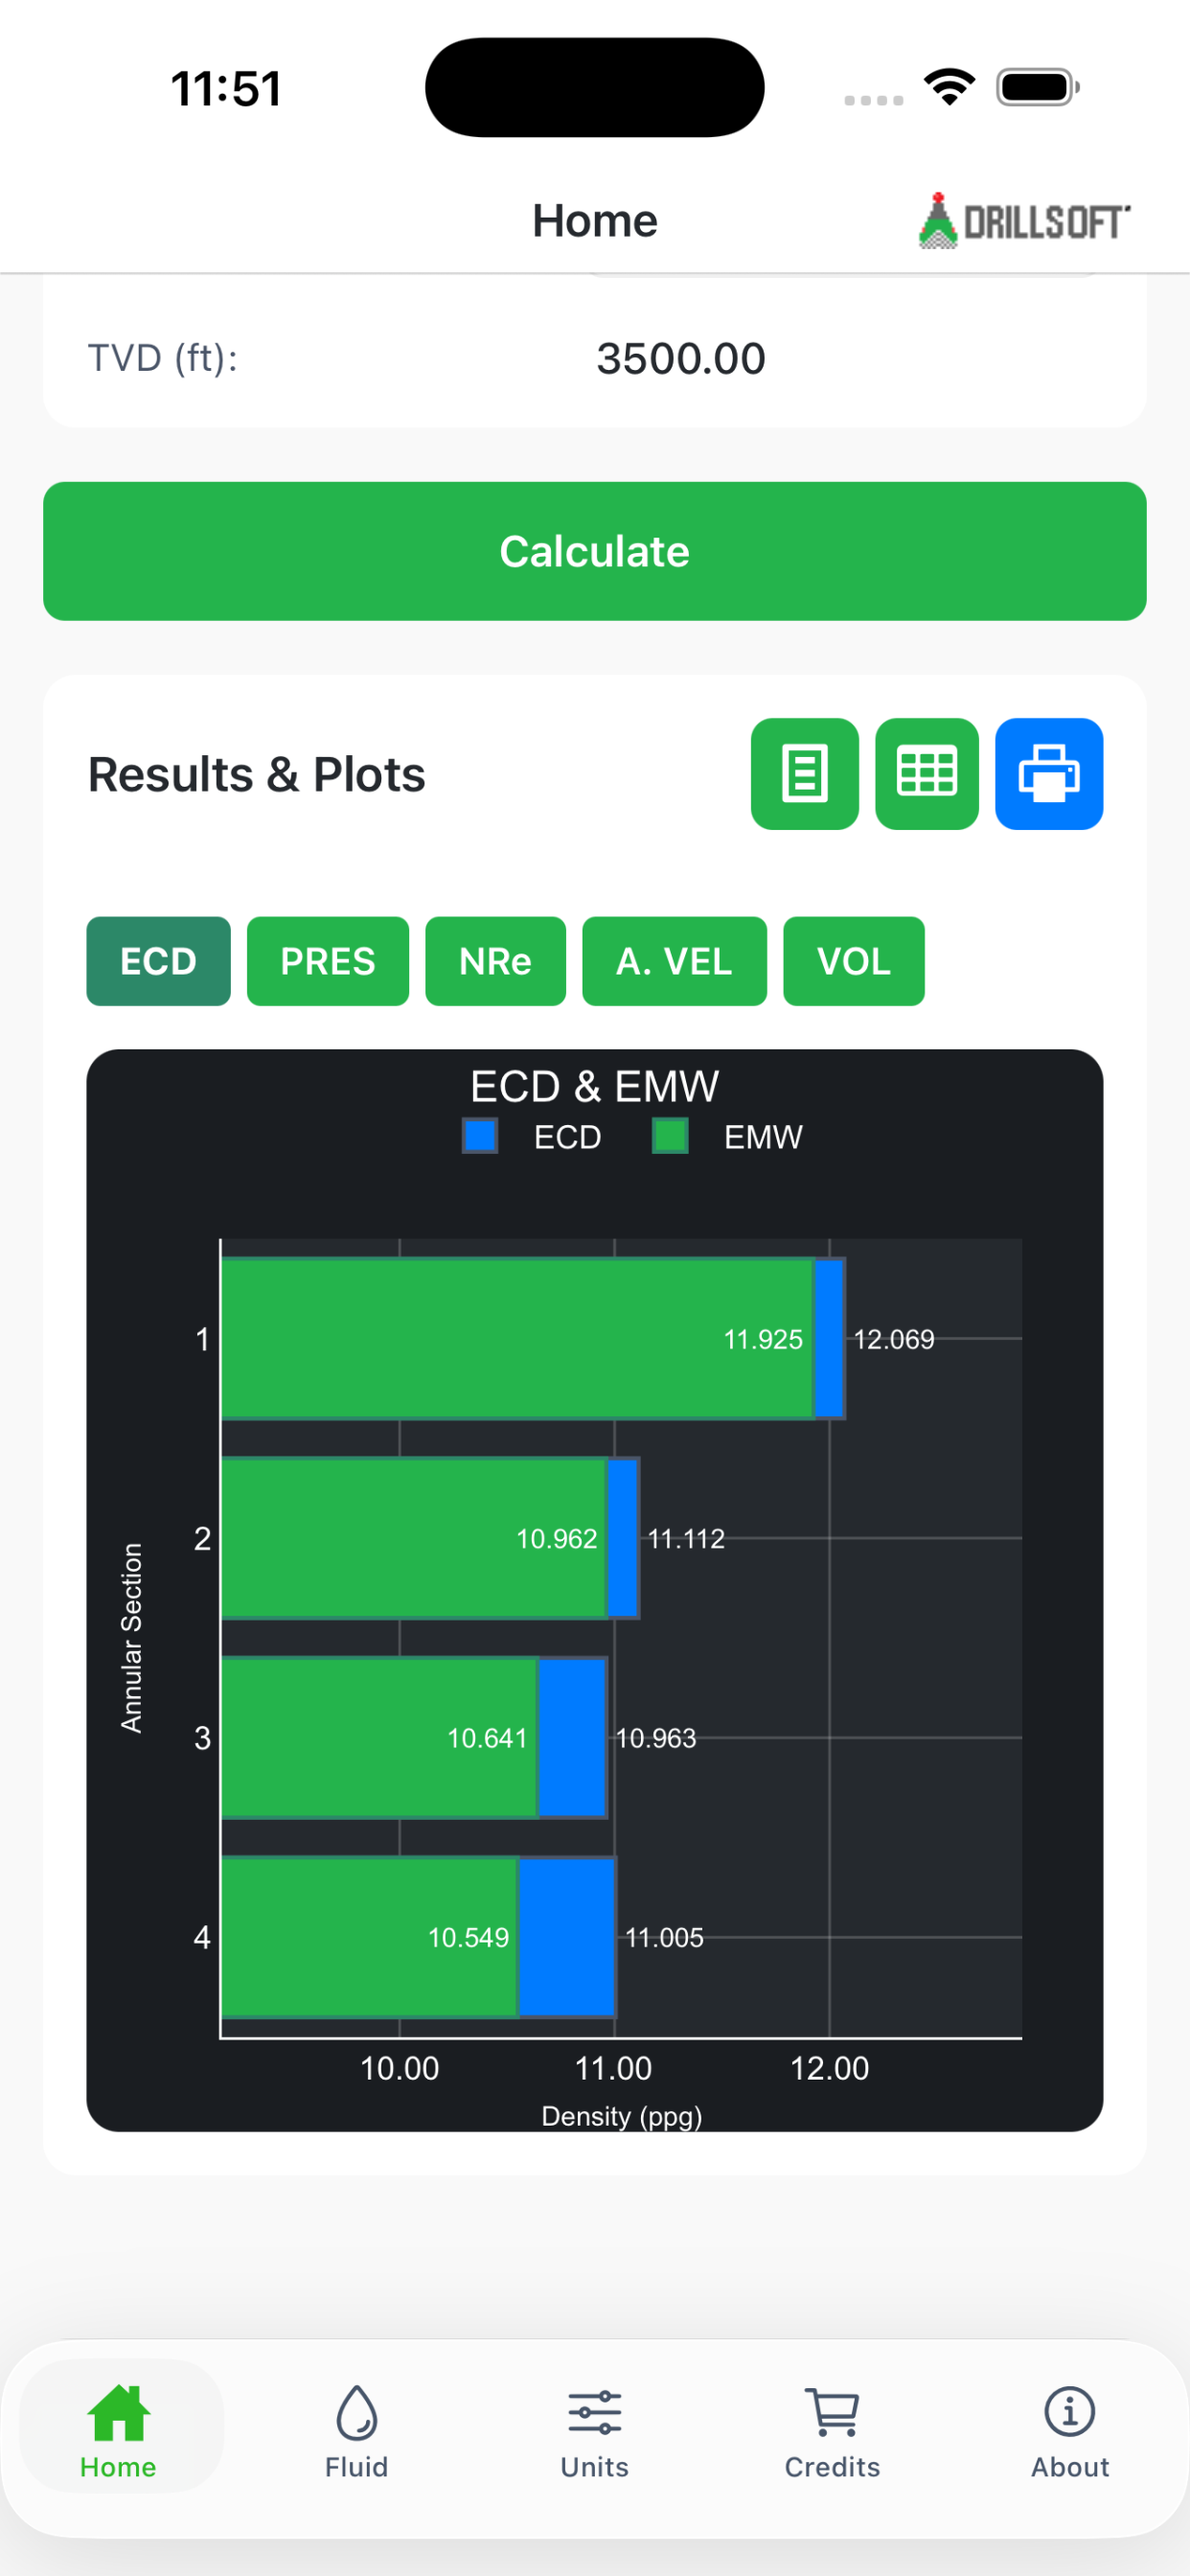The width and height of the screenshot is (1190, 2576).
Task: Open the text report icon
Action: coord(804,773)
